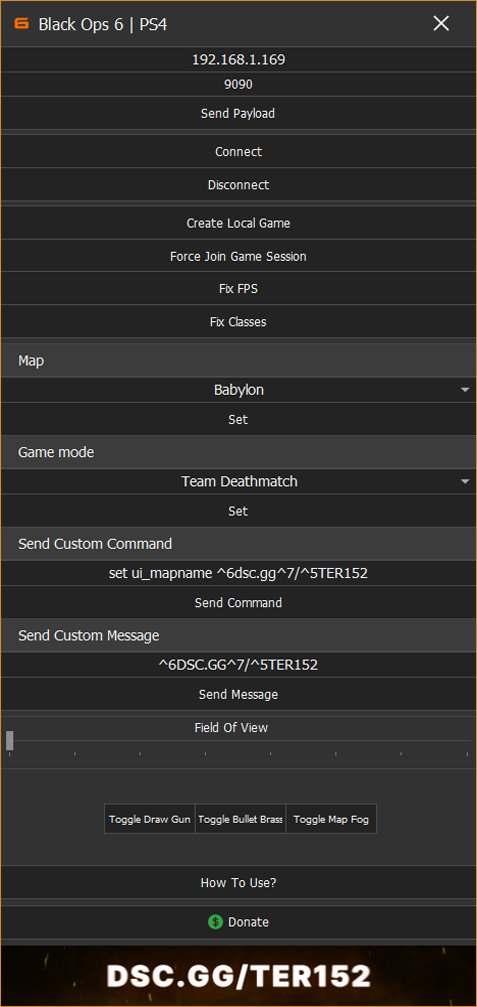Open the How To Use? help

pos(238,883)
